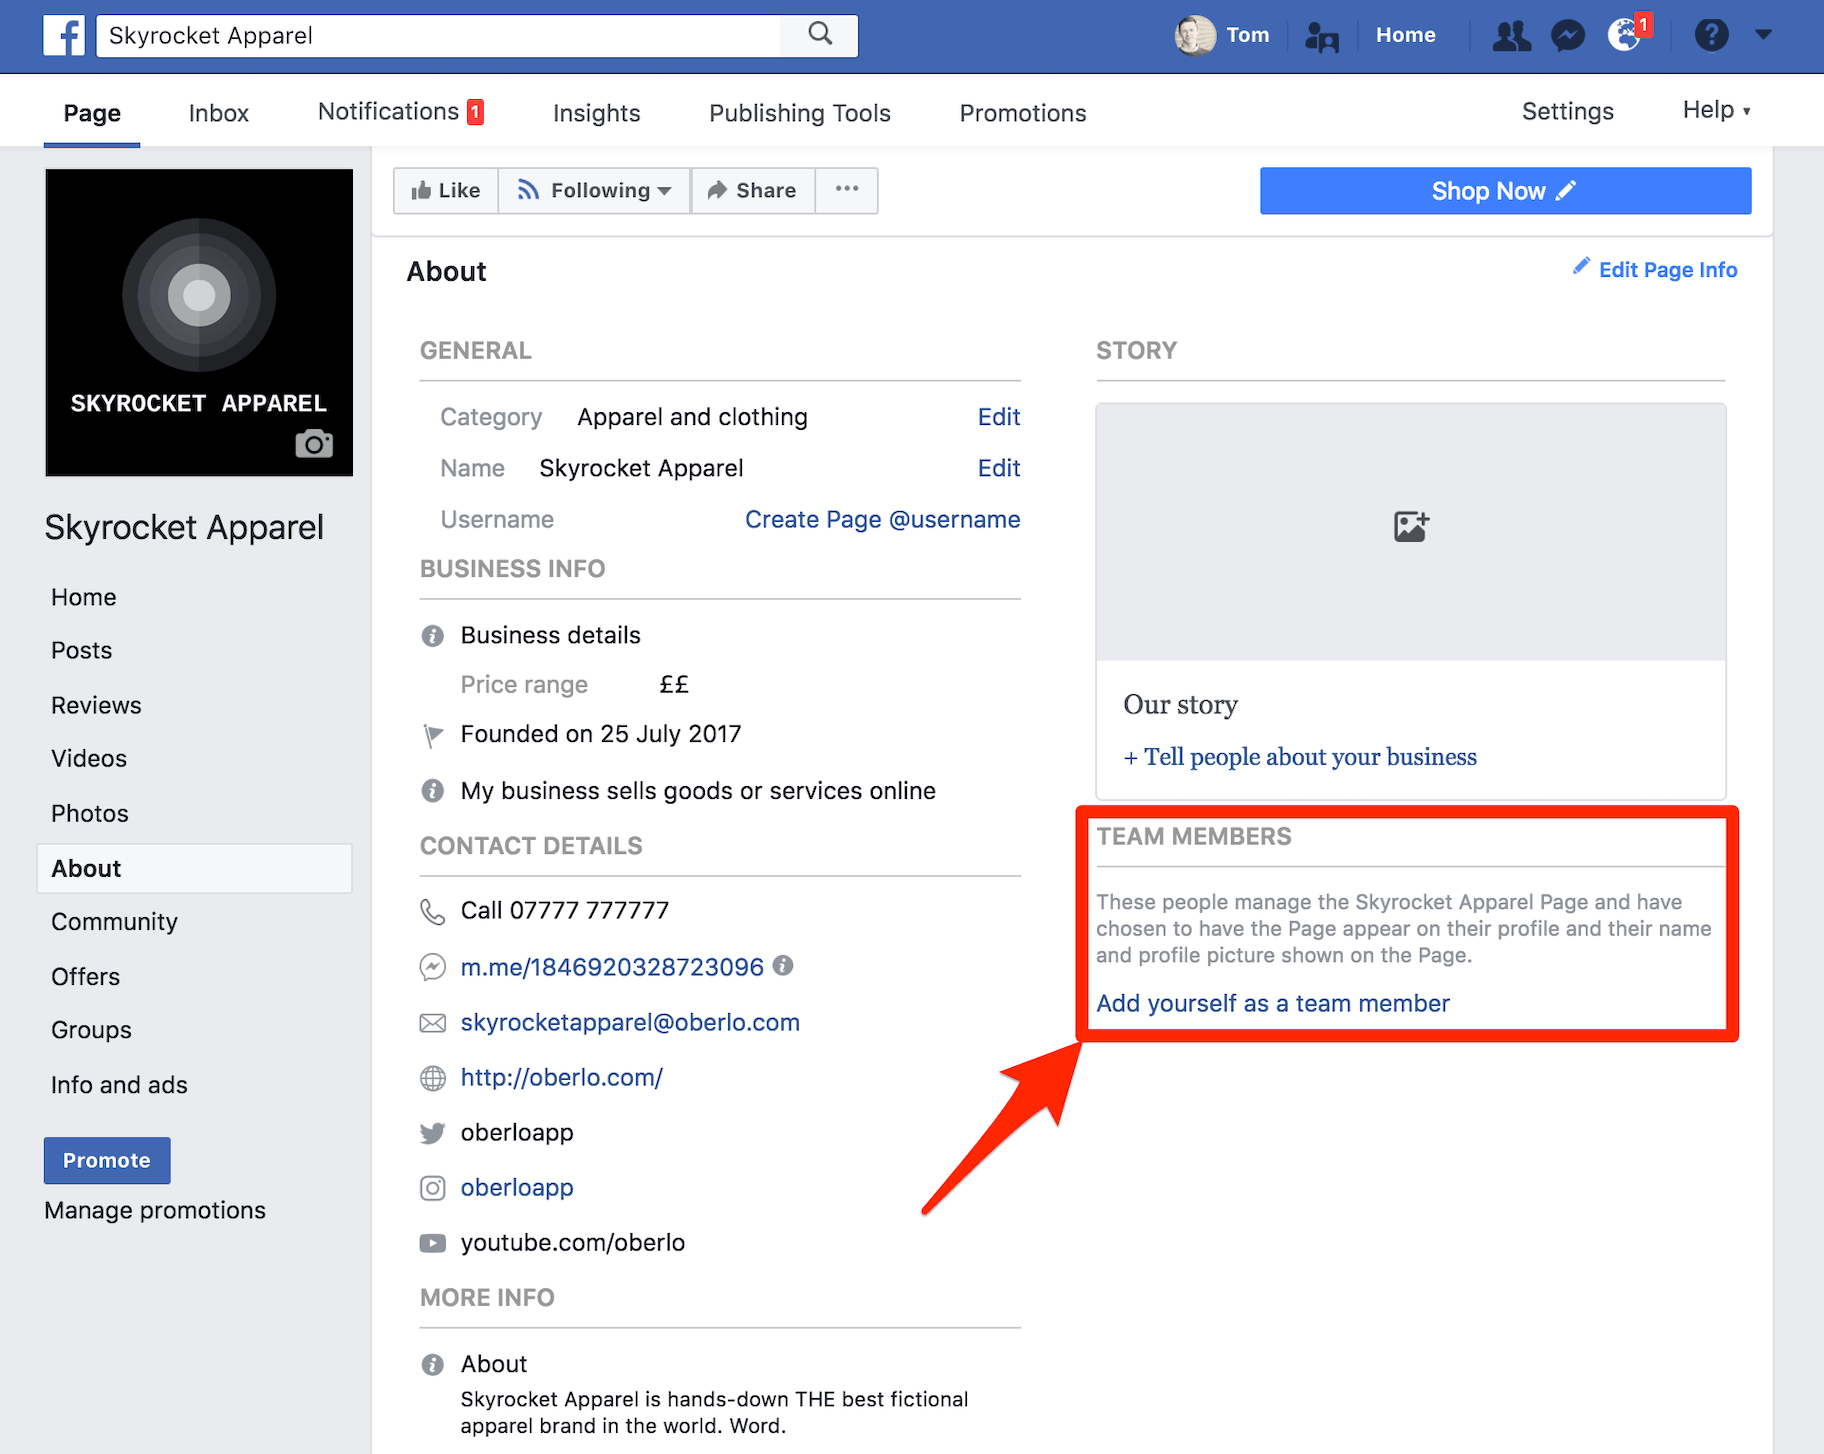Open the ellipsis more options menu
The image size is (1824, 1454).
[846, 190]
